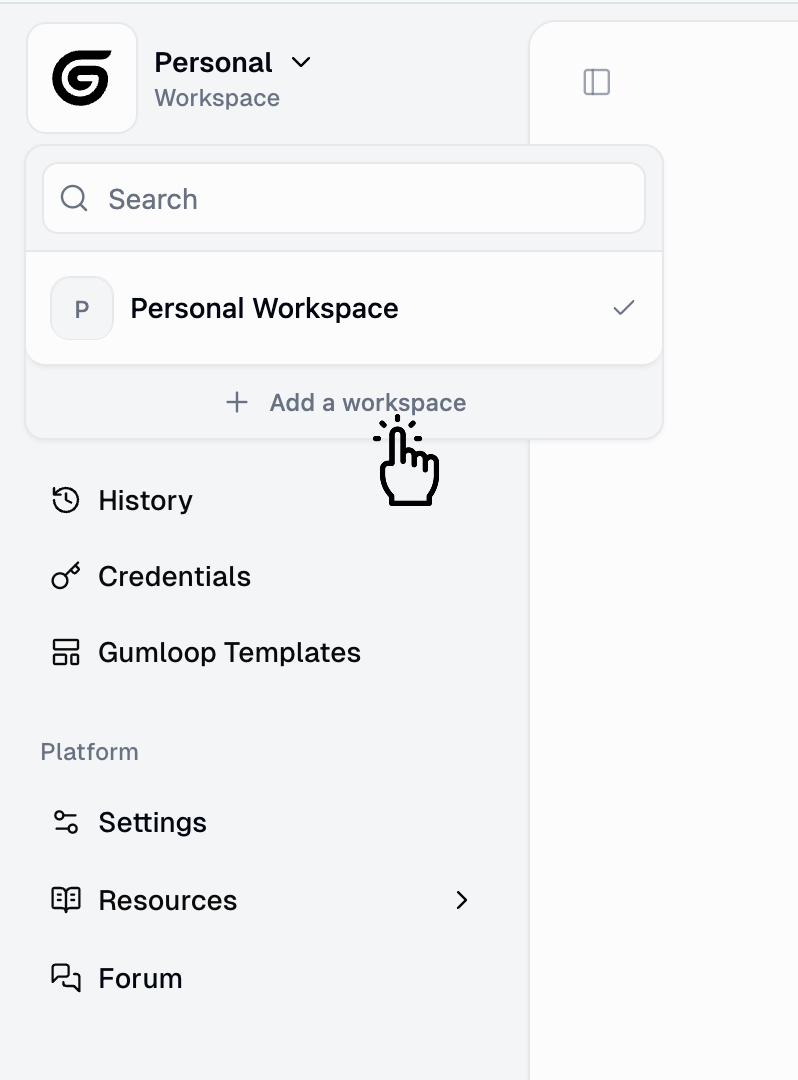Click the Gumloop logo icon

pyautogui.click(x=82, y=78)
